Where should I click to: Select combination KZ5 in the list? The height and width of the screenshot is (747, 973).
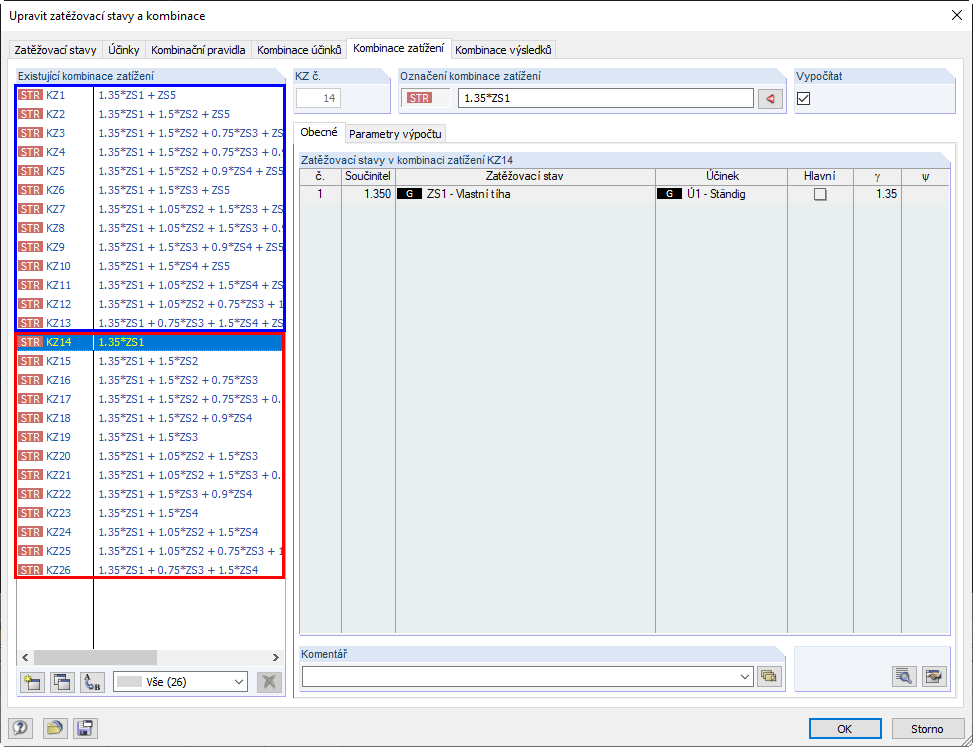tap(150, 171)
